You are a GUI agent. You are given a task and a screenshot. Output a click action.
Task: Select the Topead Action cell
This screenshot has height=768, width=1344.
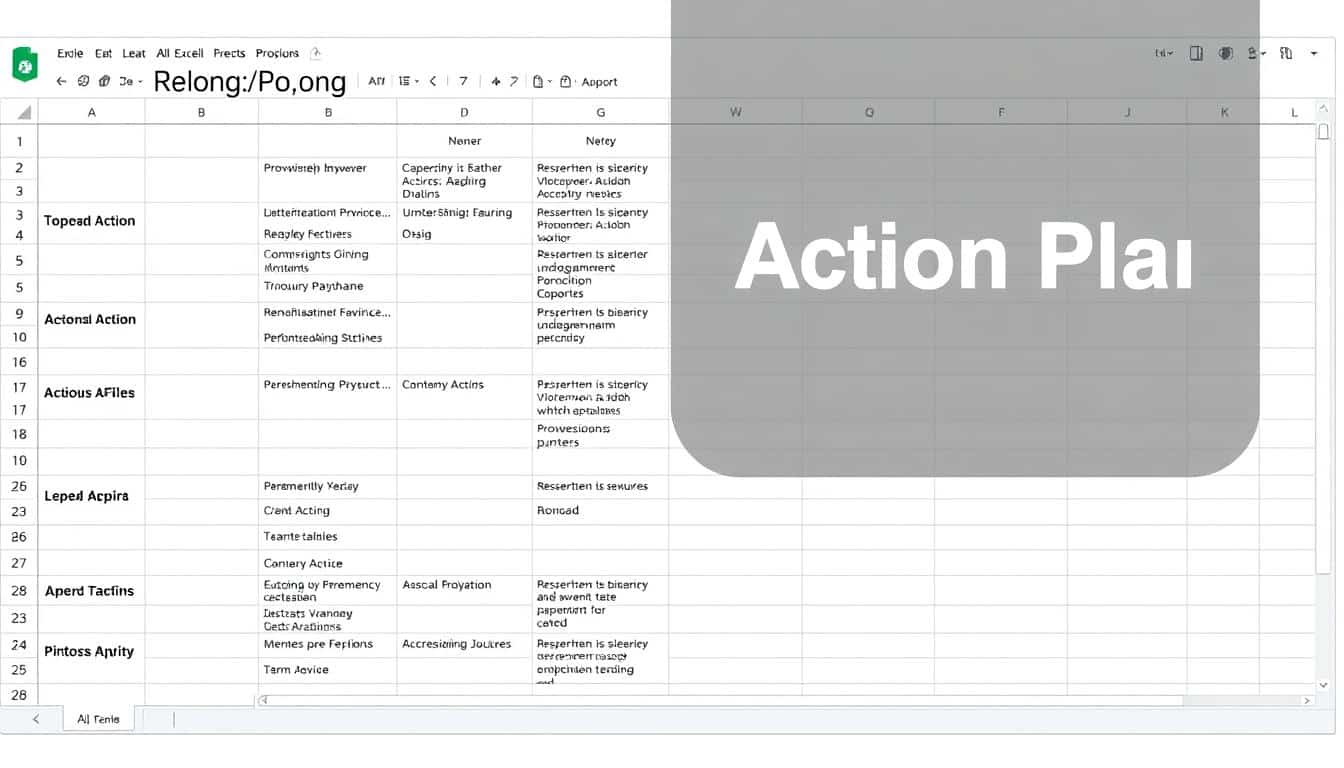(89, 221)
